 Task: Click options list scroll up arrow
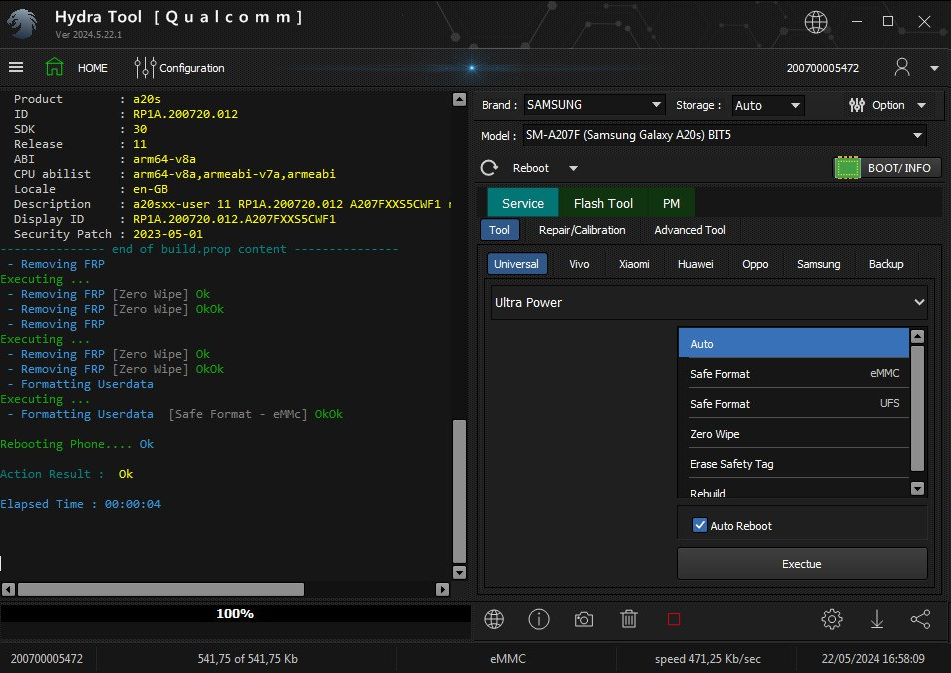click(917, 336)
